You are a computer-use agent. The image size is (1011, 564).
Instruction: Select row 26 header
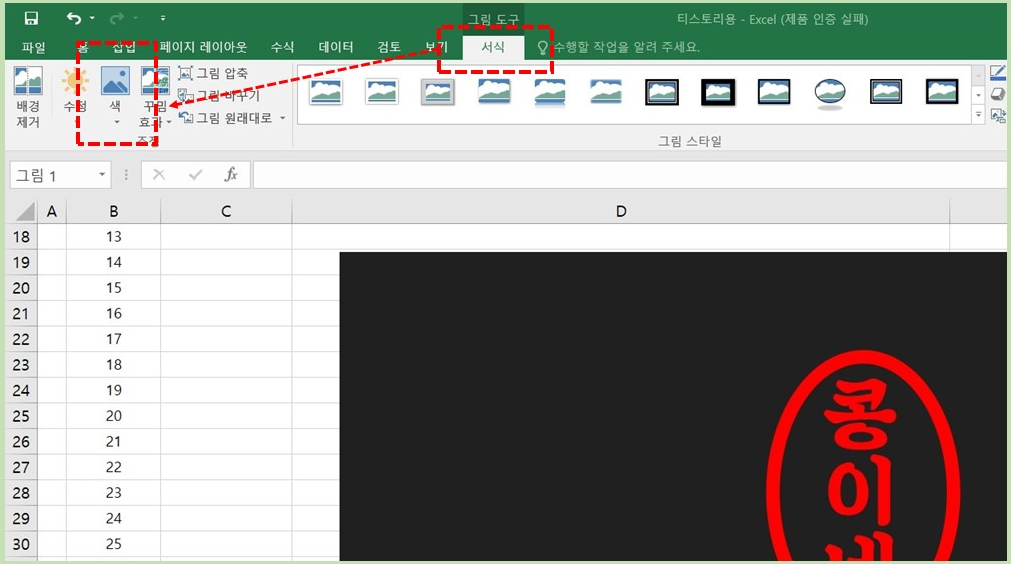point(21,442)
